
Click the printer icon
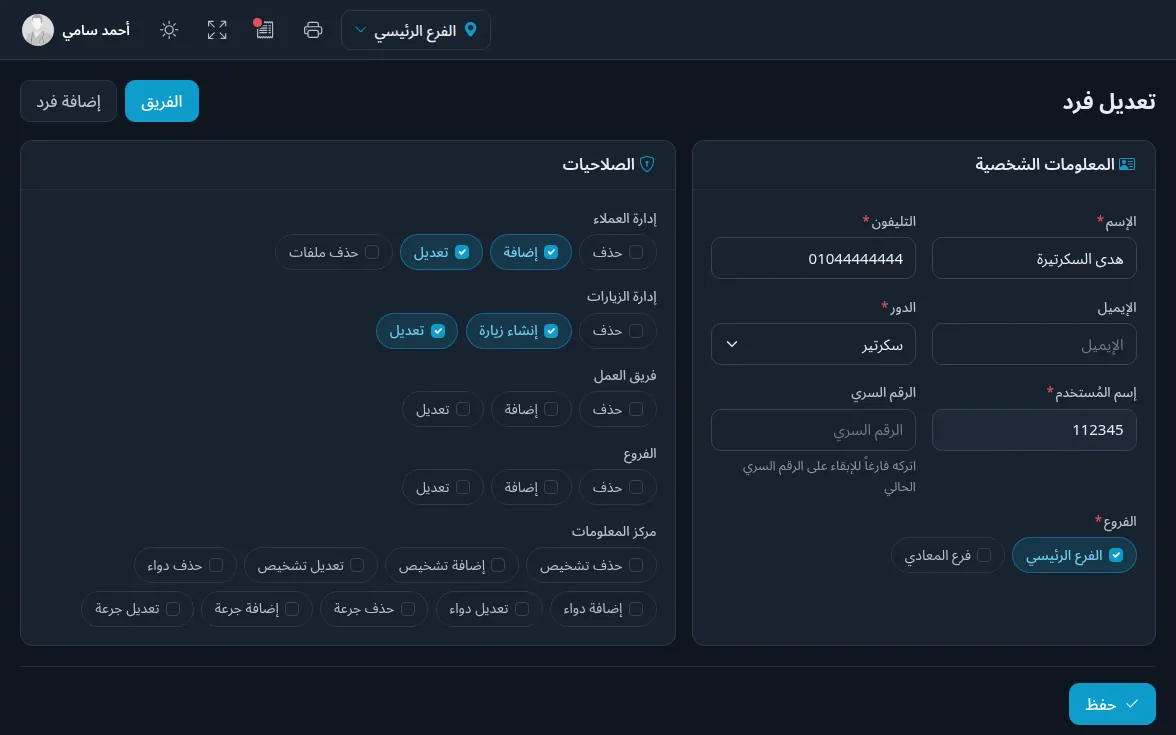pos(313,30)
